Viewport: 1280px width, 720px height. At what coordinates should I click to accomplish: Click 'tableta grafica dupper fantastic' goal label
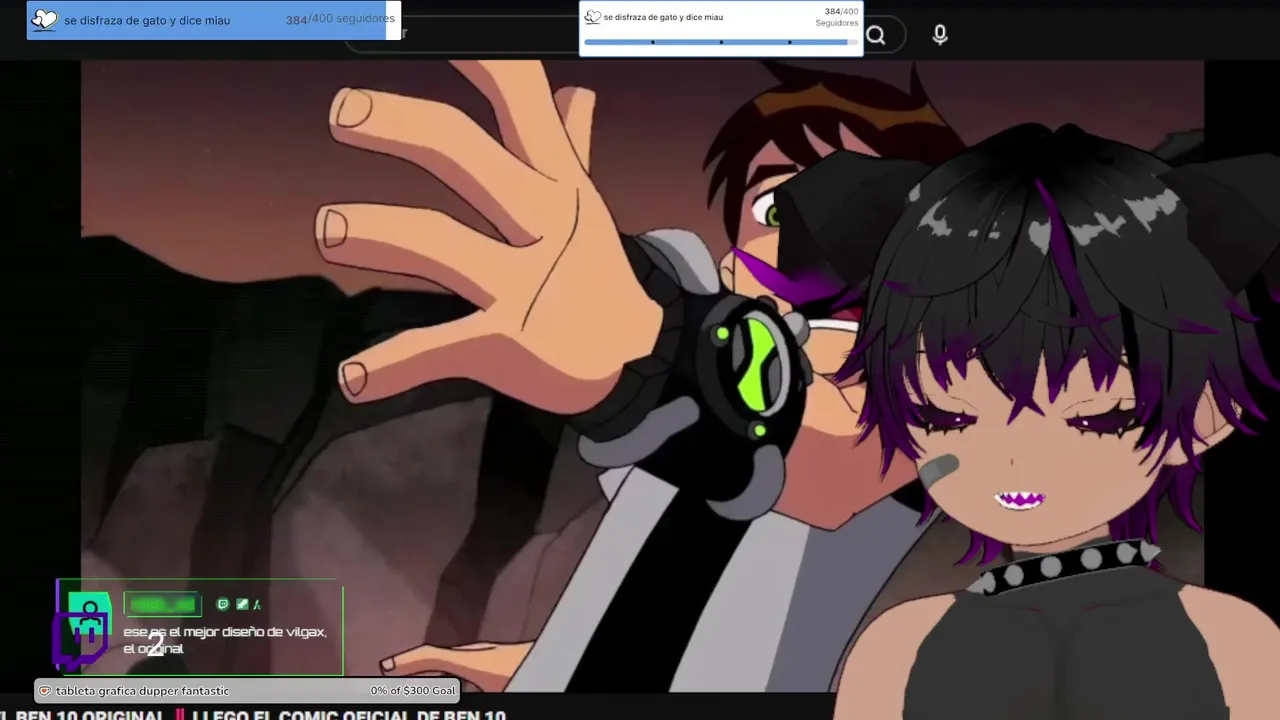point(142,691)
